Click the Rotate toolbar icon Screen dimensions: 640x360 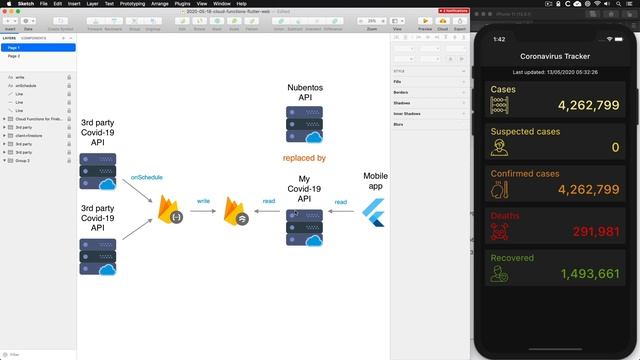click(200, 21)
